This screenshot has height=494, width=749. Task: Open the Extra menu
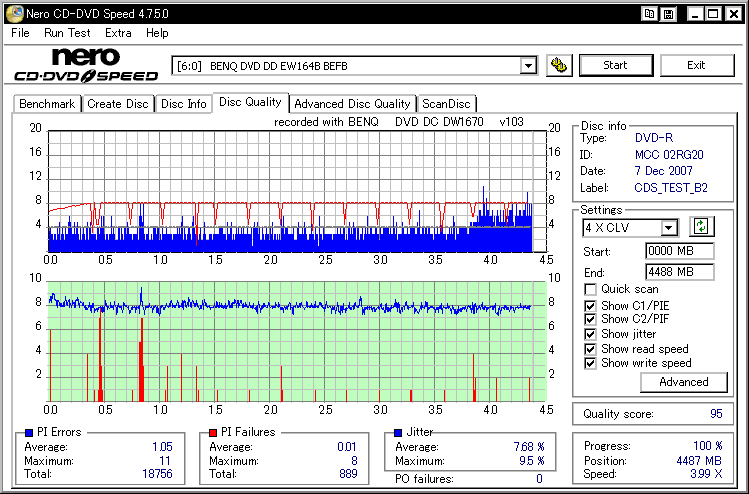118,33
